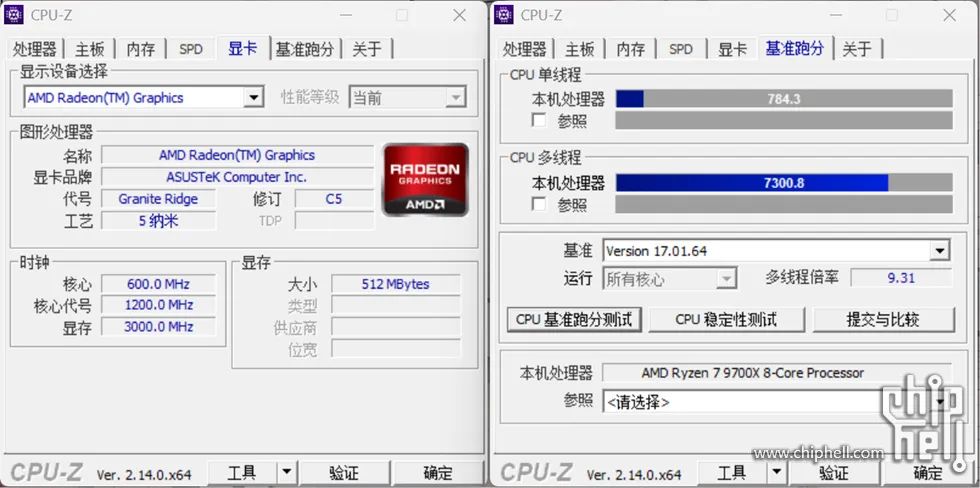The width and height of the screenshot is (980, 488).
Task: Select the 显卡 tab in left window
Action: [x=242, y=47]
